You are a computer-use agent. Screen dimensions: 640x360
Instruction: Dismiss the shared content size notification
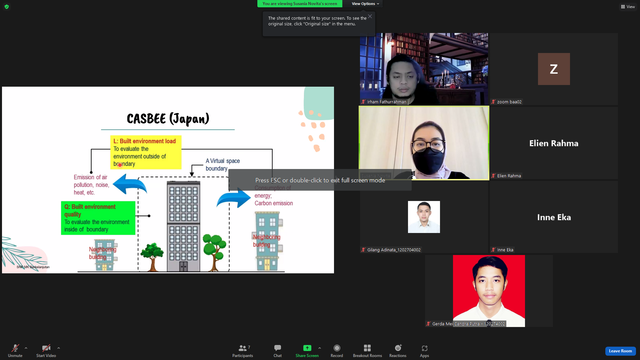click(x=370, y=16)
